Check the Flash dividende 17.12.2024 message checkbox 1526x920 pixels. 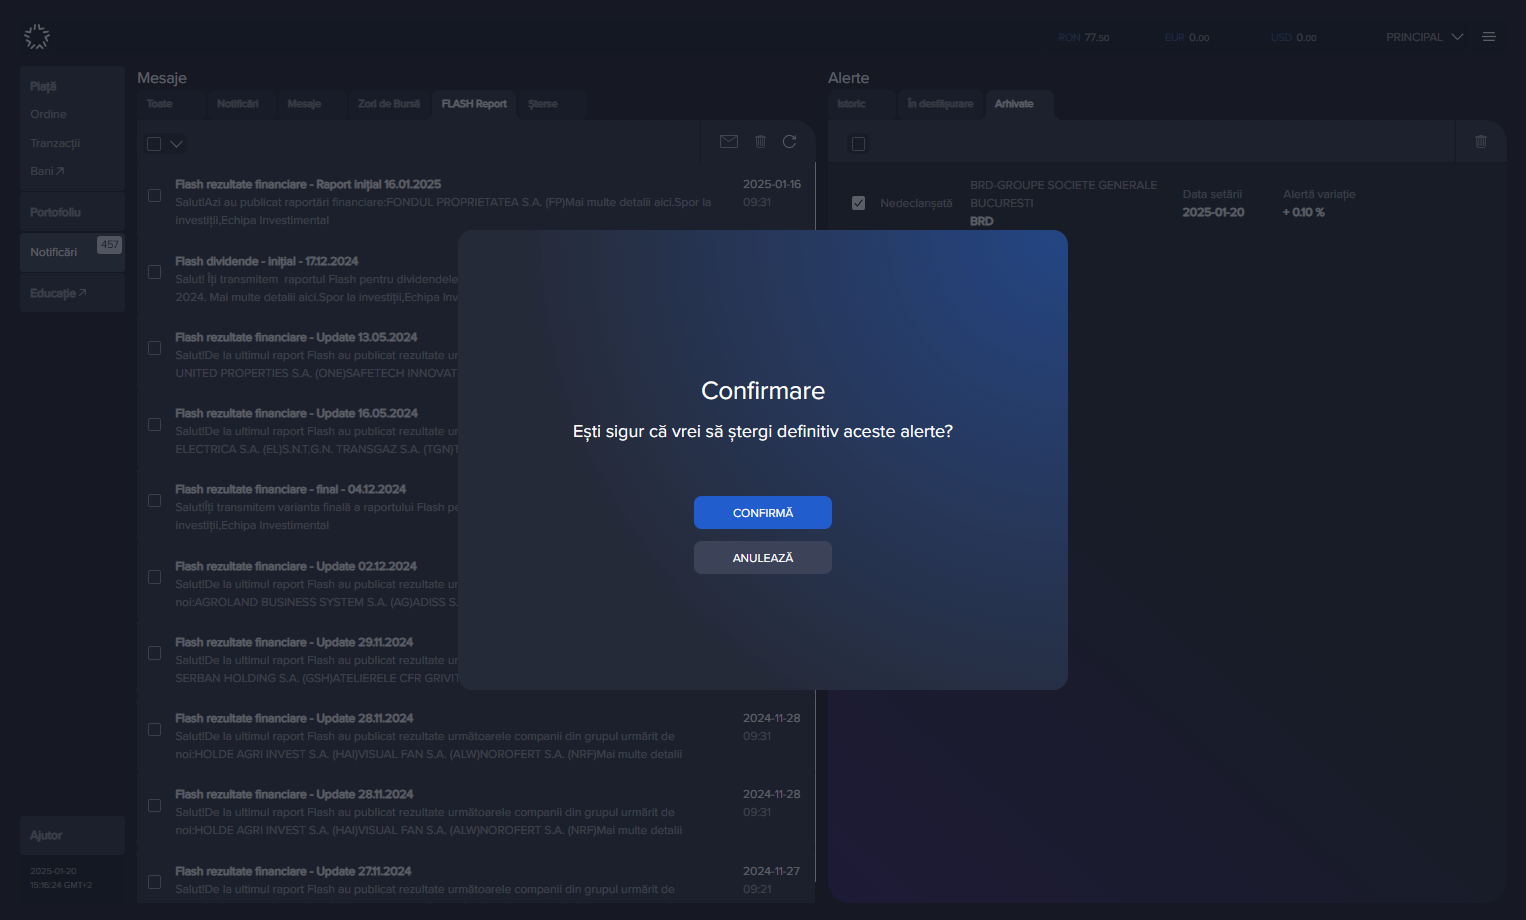[x=154, y=272]
